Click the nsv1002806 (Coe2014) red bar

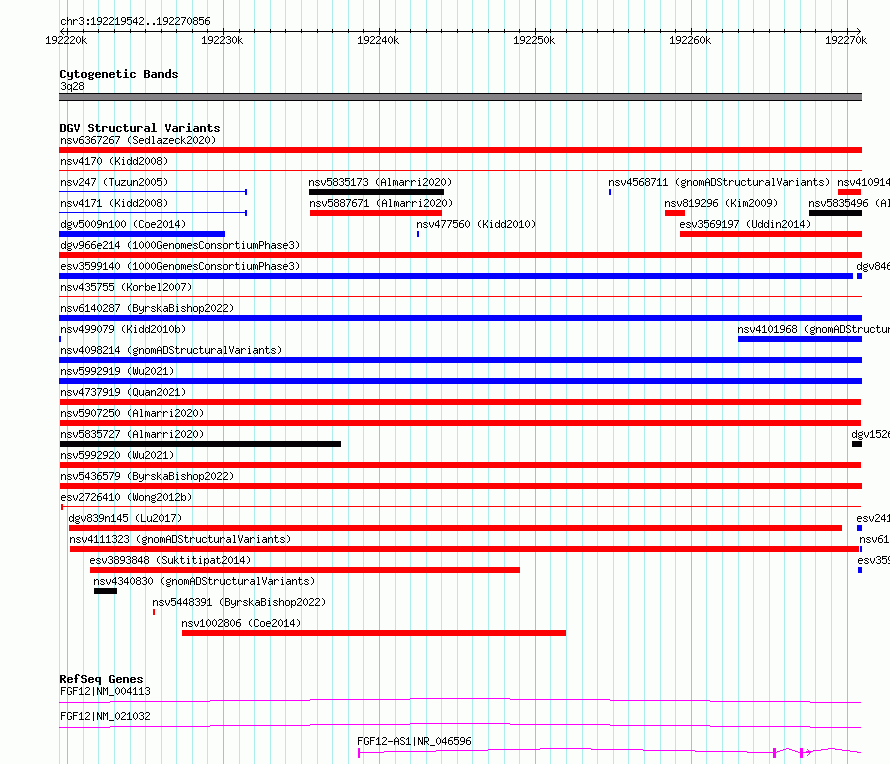click(x=374, y=633)
